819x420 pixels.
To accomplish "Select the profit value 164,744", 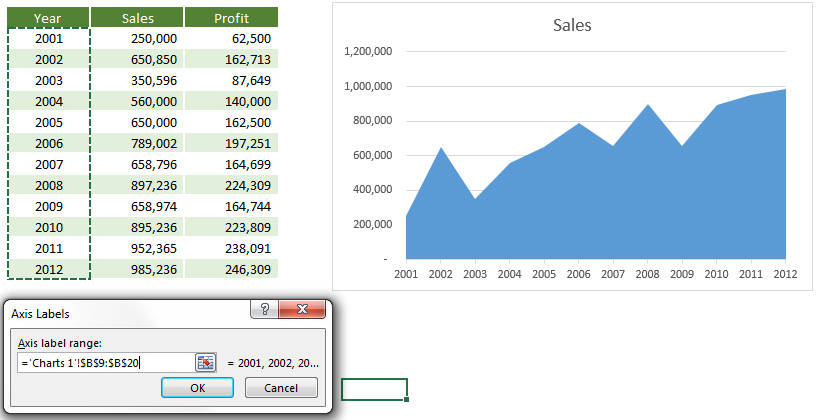I will pyautogui.click(x=231, y=206).
